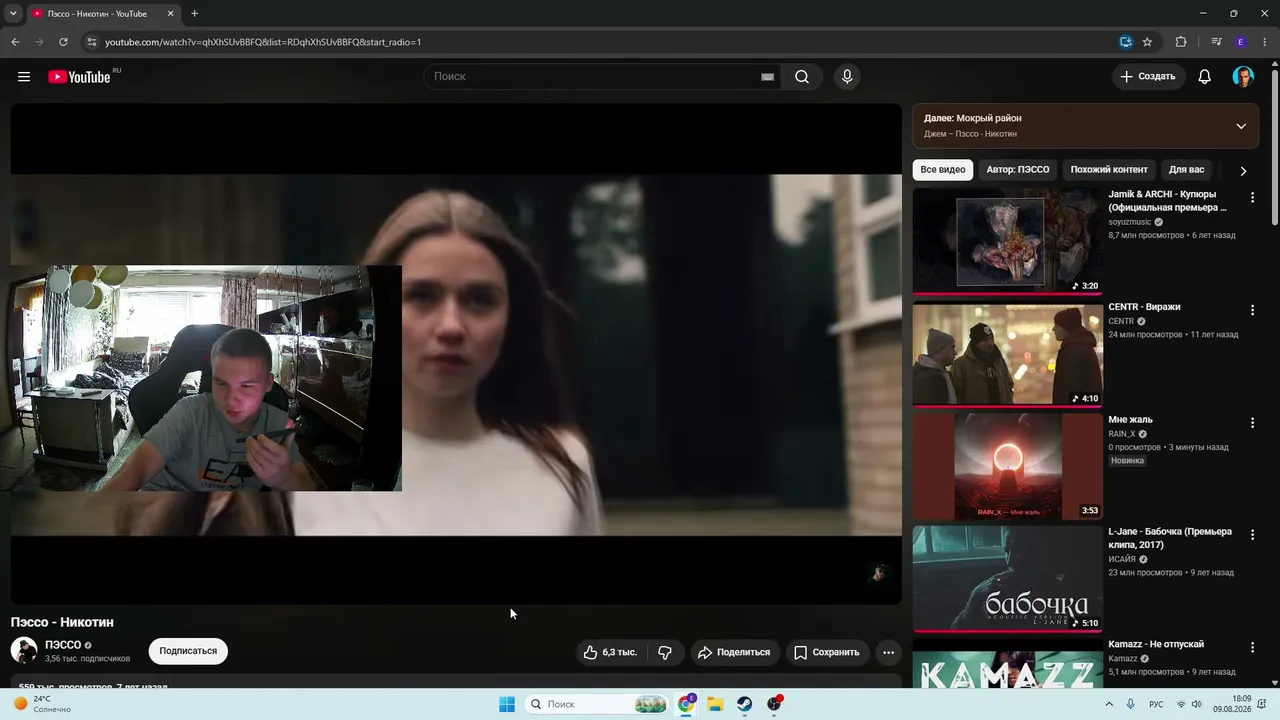Switch to the 'Пэссо - Никотин - YouTube' browser tab

click(x=103, y=14)
